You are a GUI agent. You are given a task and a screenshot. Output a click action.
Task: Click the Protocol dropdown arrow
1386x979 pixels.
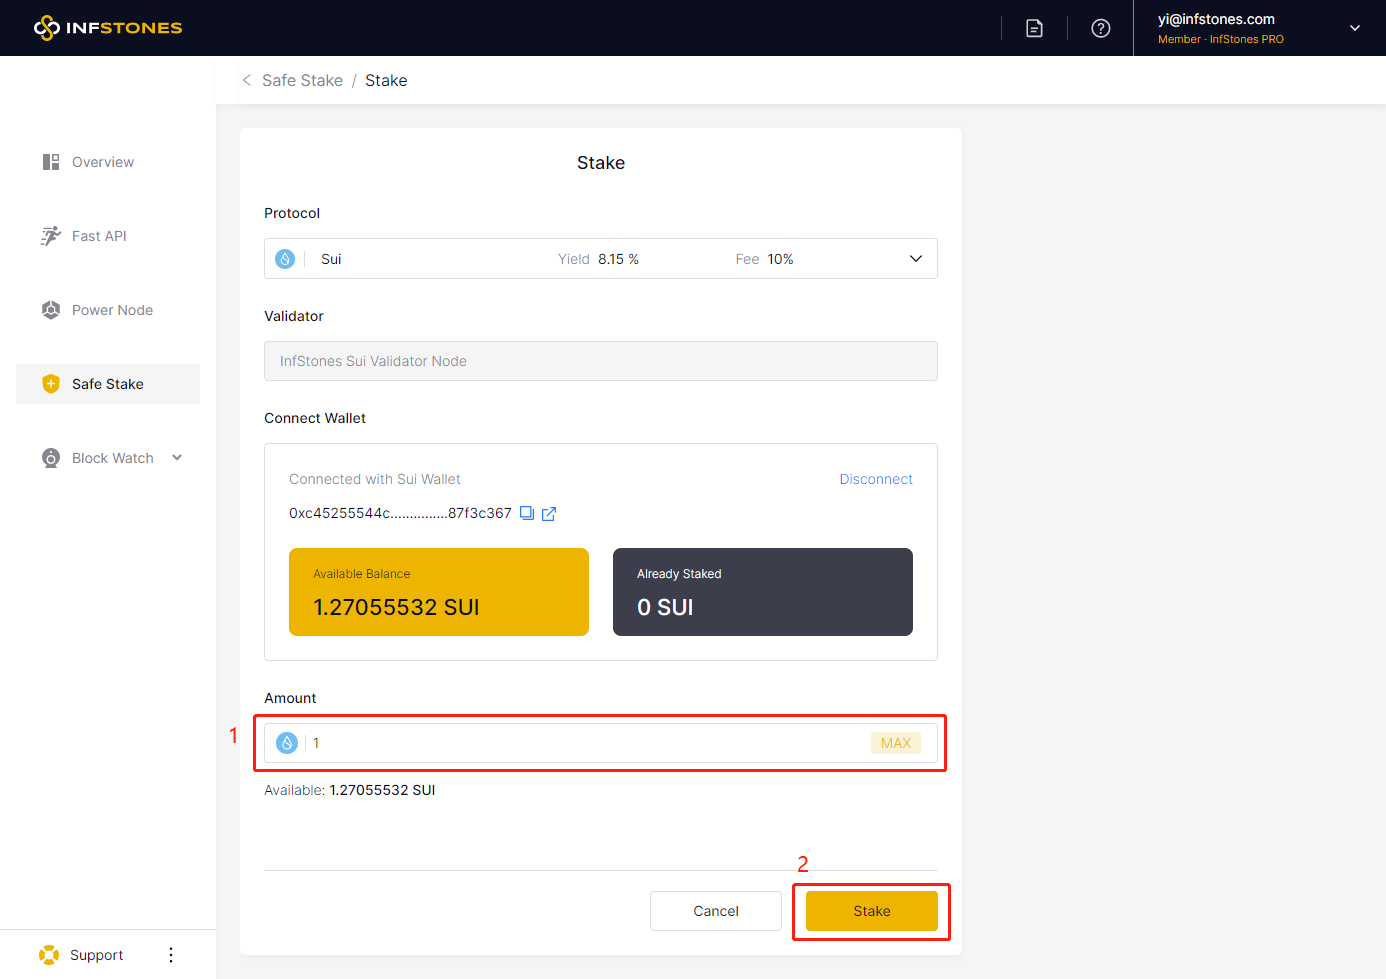pos(916,259)
